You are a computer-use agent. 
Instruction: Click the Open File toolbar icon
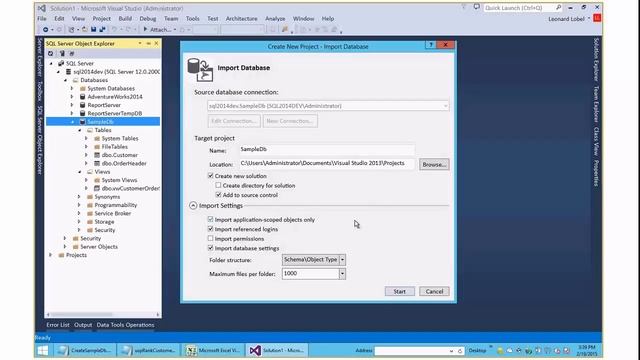[84, 29]
